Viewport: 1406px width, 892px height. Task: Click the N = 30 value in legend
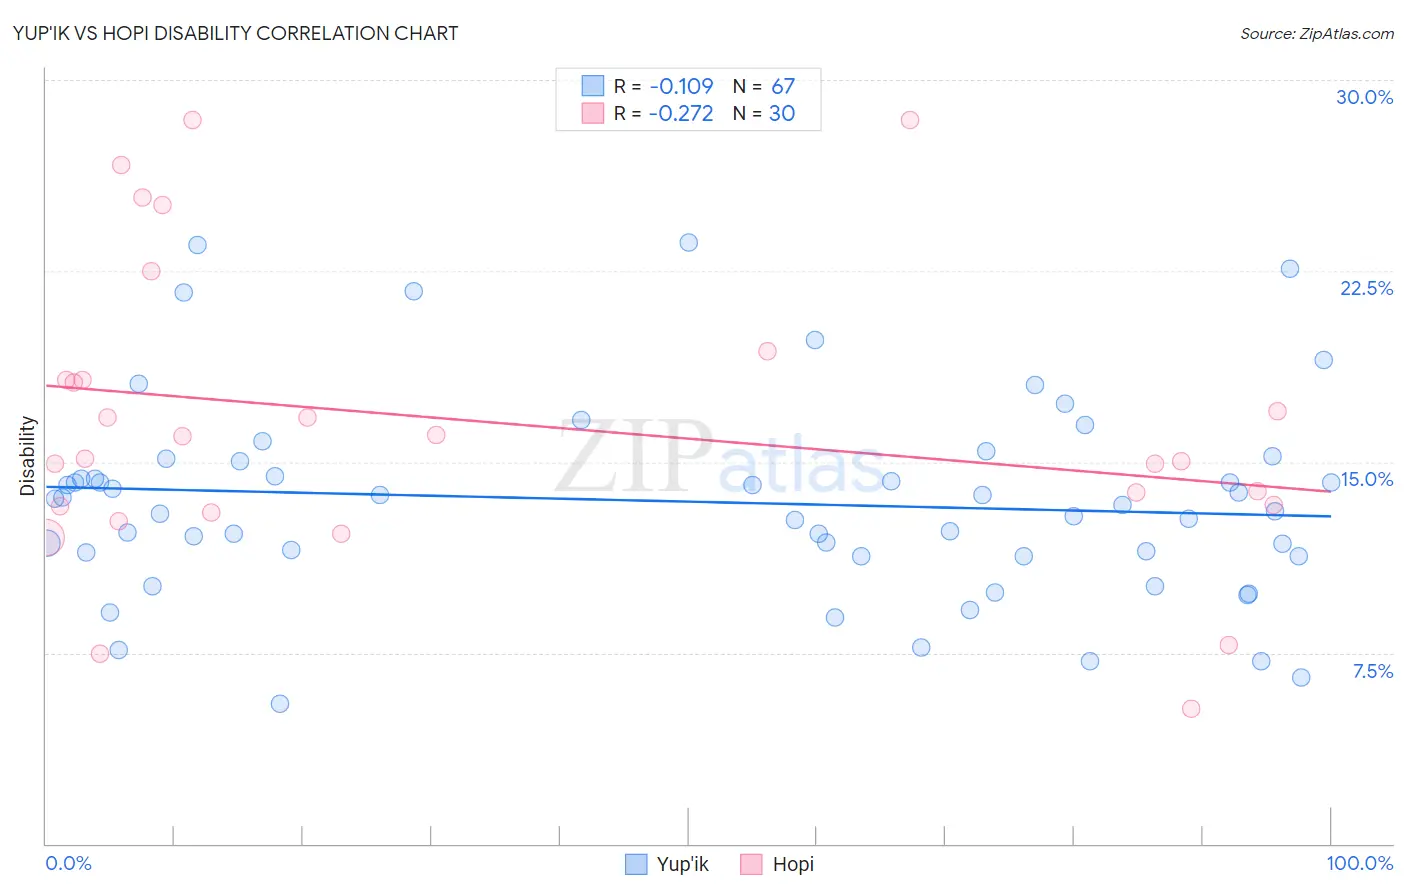click(764, 113)
